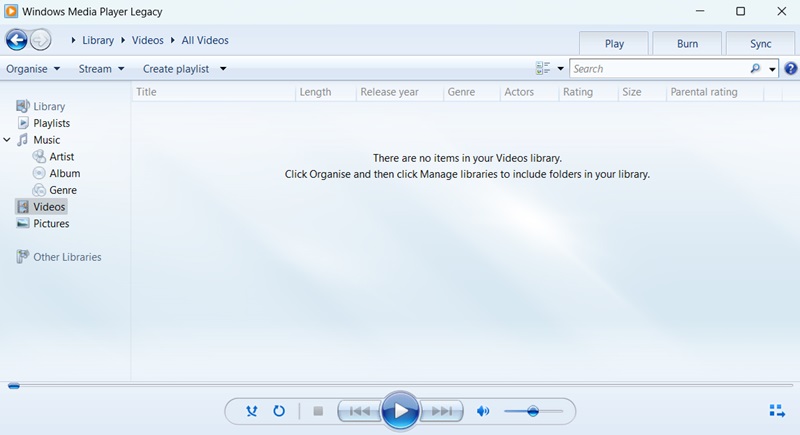Expand the arrow before All Videos

pyautogui.click(x=173, y=40)
